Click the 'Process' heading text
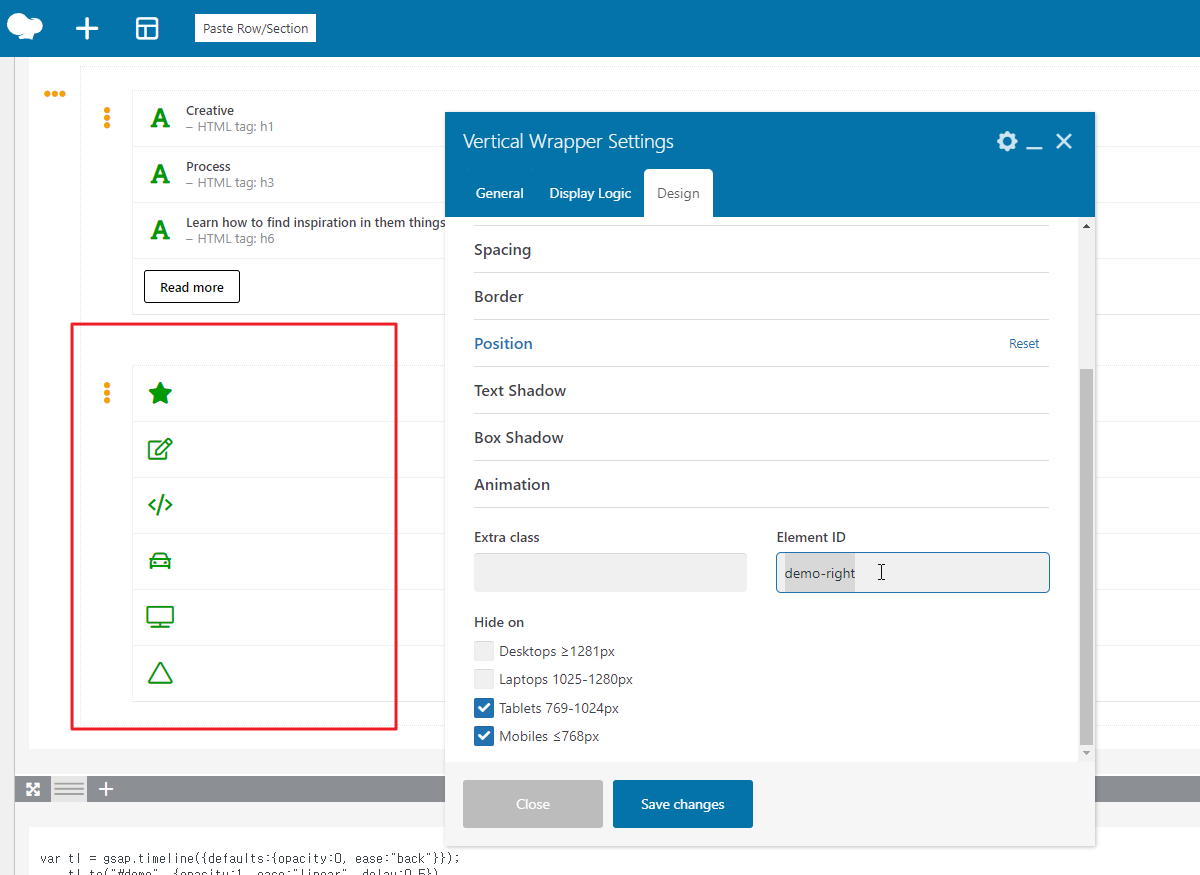Screen dimensions: 1200x875 (x=208, y=167)
